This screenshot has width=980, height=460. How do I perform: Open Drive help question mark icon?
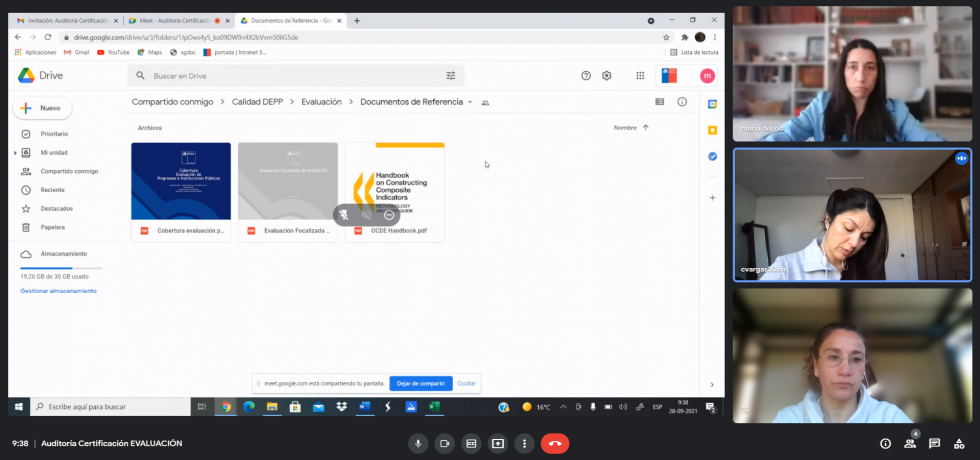point(586,76)
